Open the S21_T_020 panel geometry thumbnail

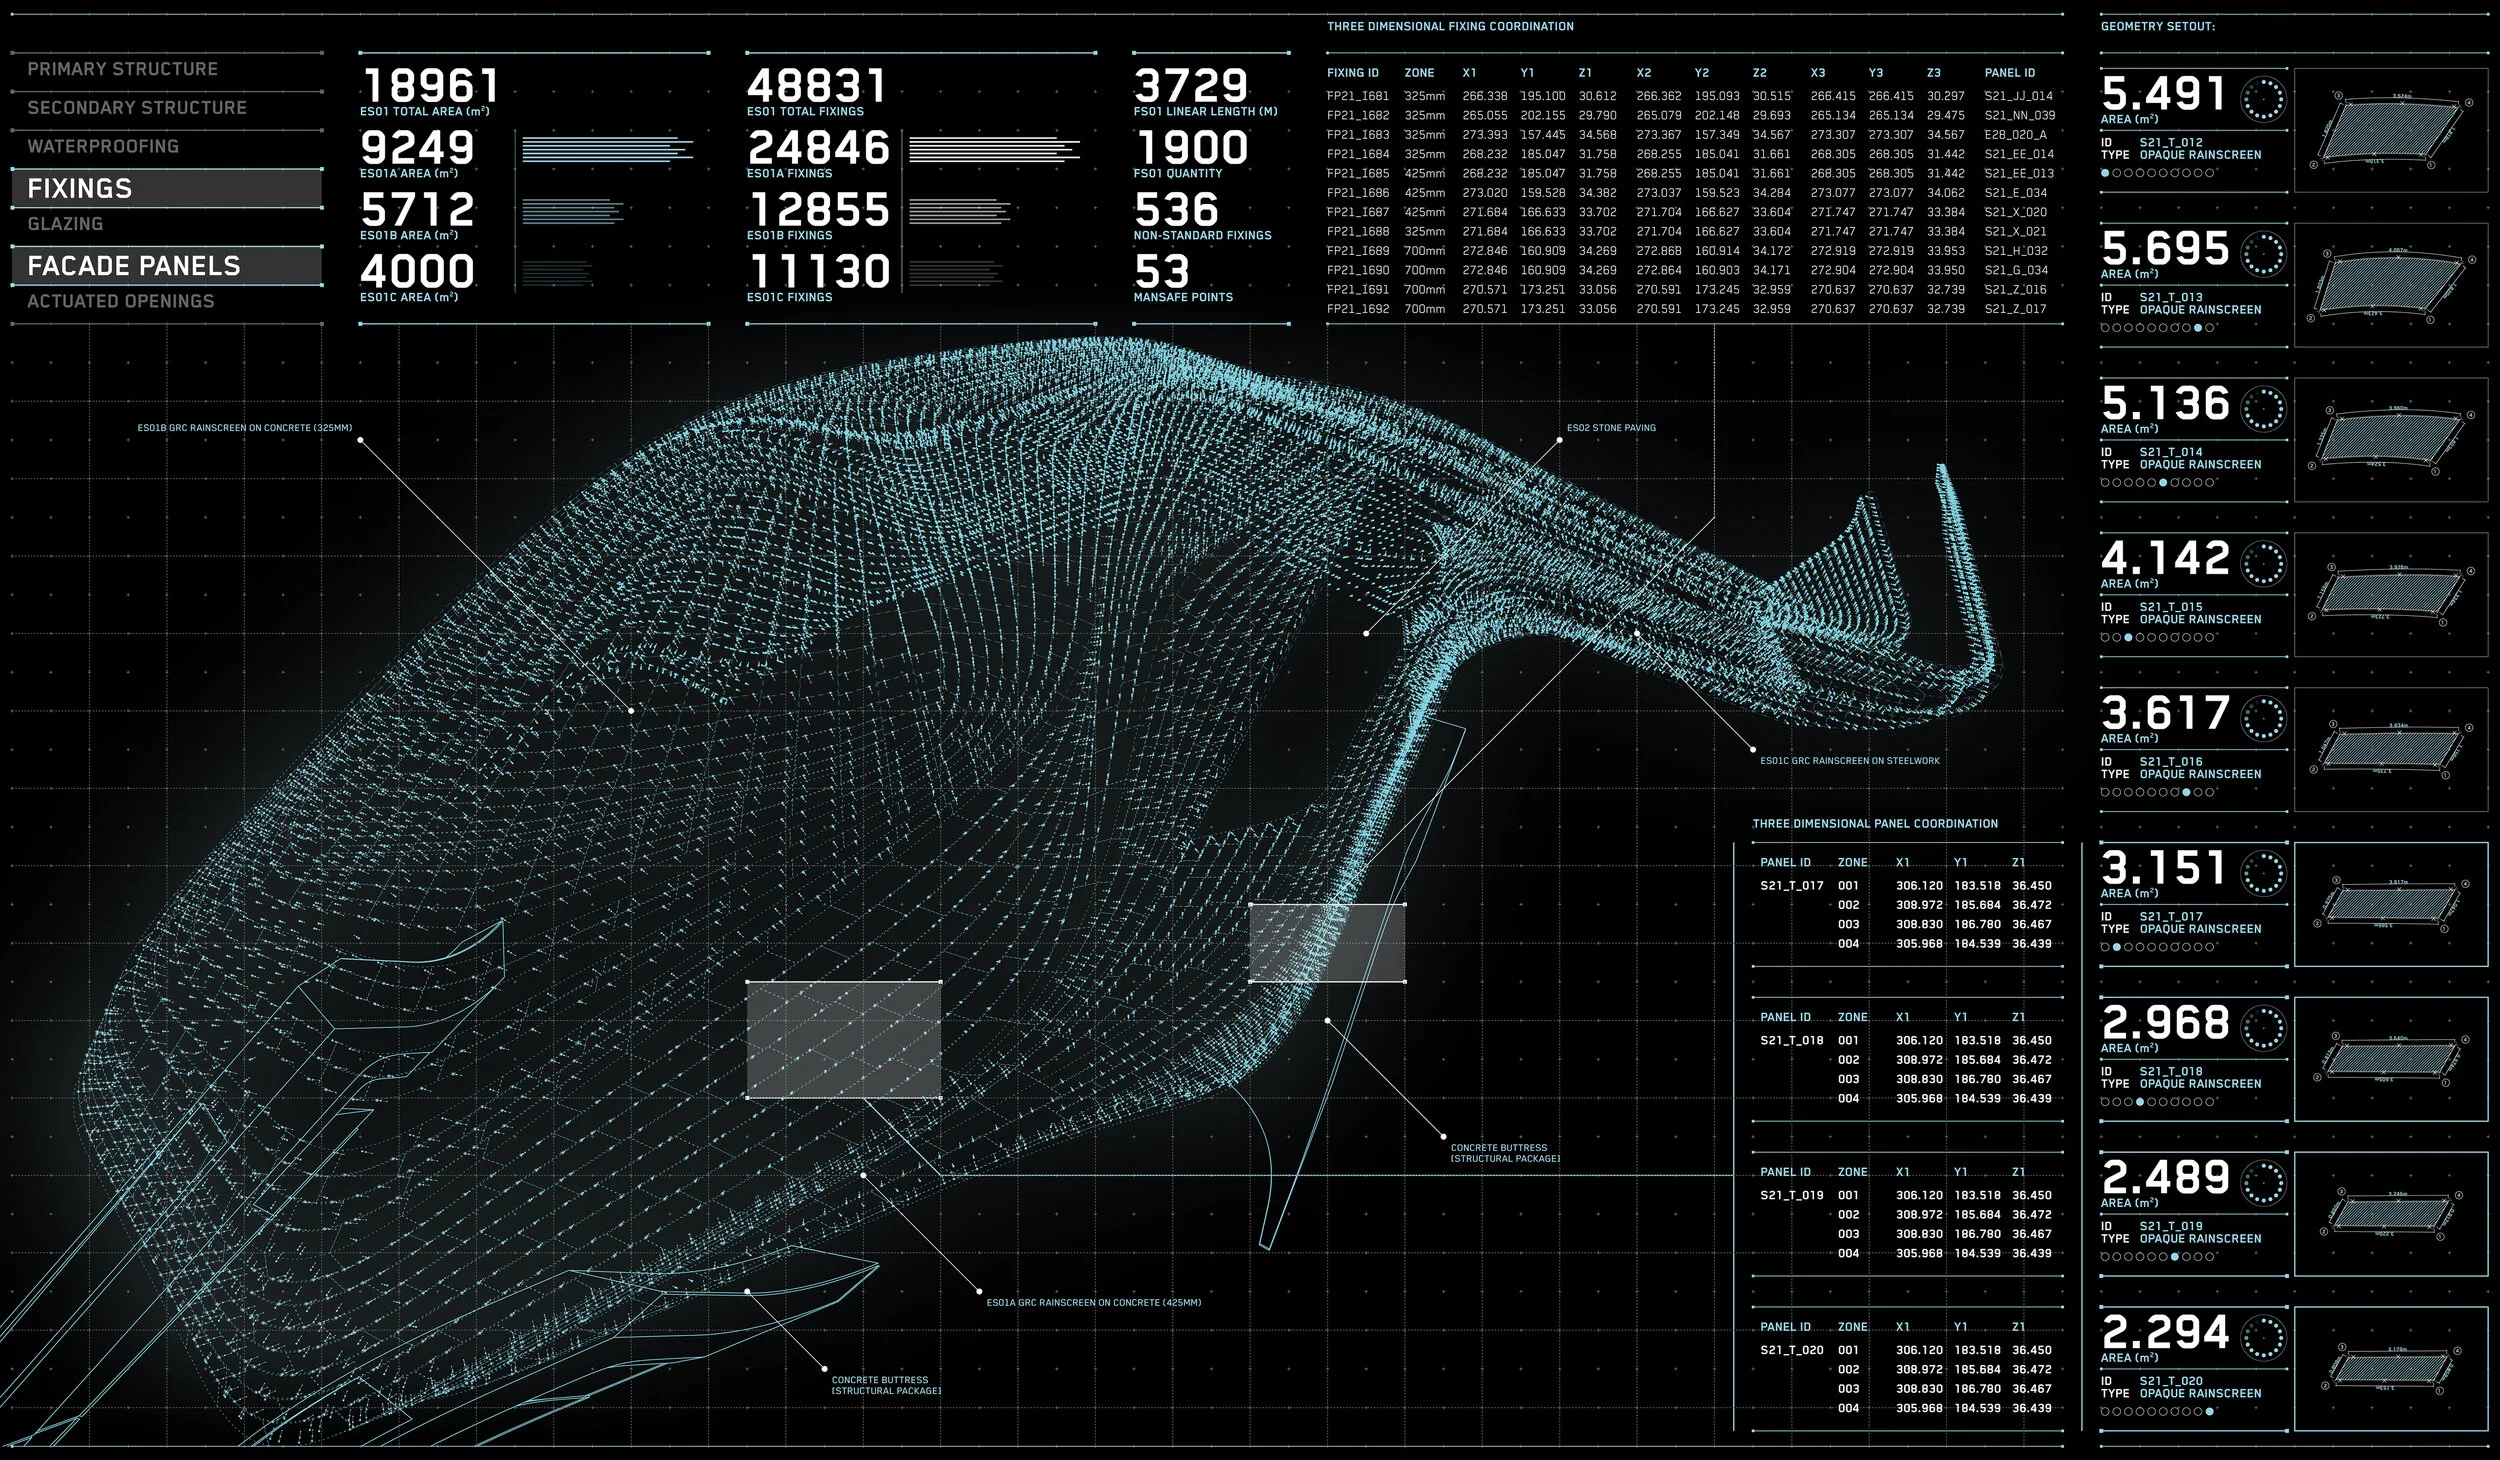pyautogui.click(x=2391, y=1368)
